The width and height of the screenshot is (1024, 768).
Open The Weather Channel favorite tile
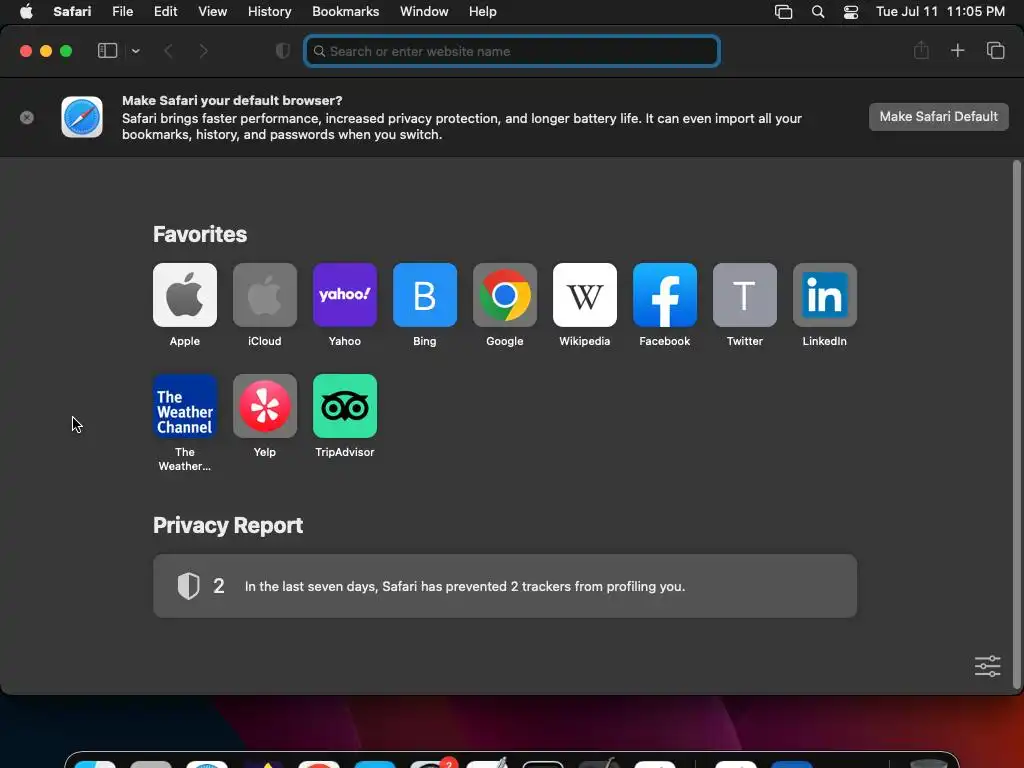coord(185,406)
